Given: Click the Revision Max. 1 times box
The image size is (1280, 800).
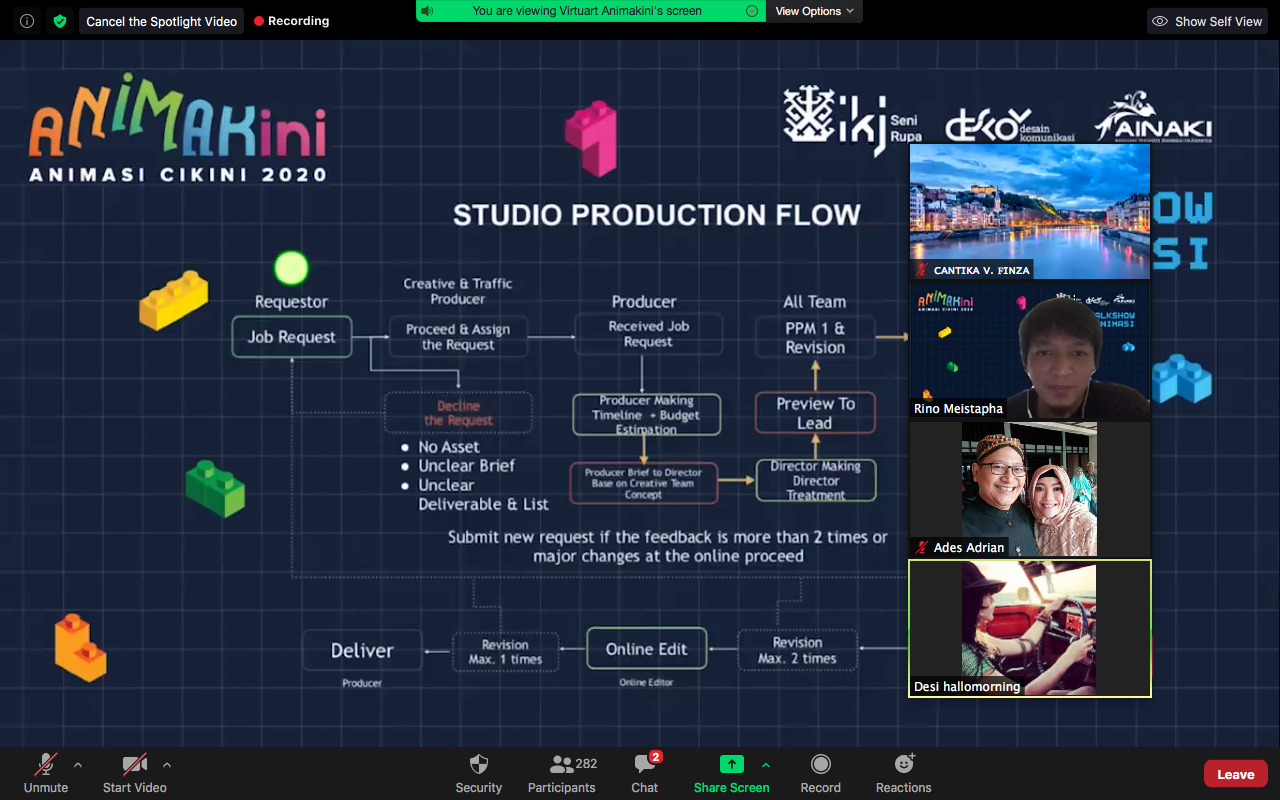Looking at the screenshot, I should tap(505, 652).
